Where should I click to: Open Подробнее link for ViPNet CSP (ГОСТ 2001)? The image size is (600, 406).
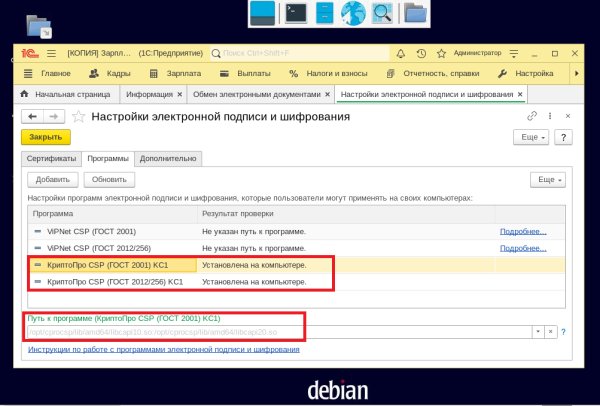[523, 232]
